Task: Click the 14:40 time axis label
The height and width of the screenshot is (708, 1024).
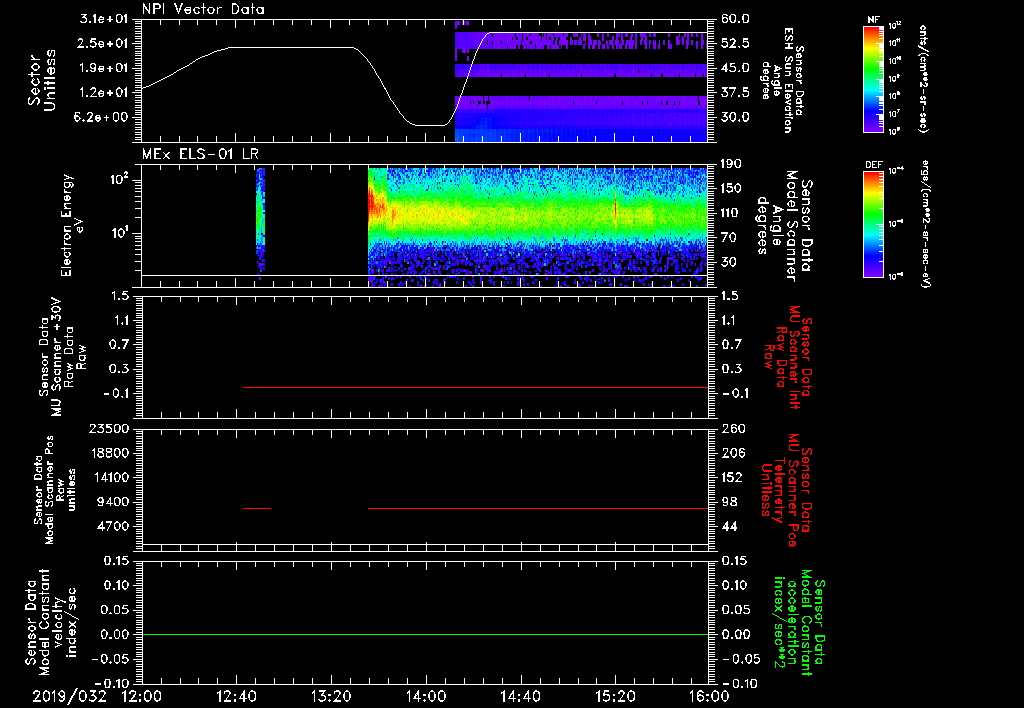Action: 520,696
